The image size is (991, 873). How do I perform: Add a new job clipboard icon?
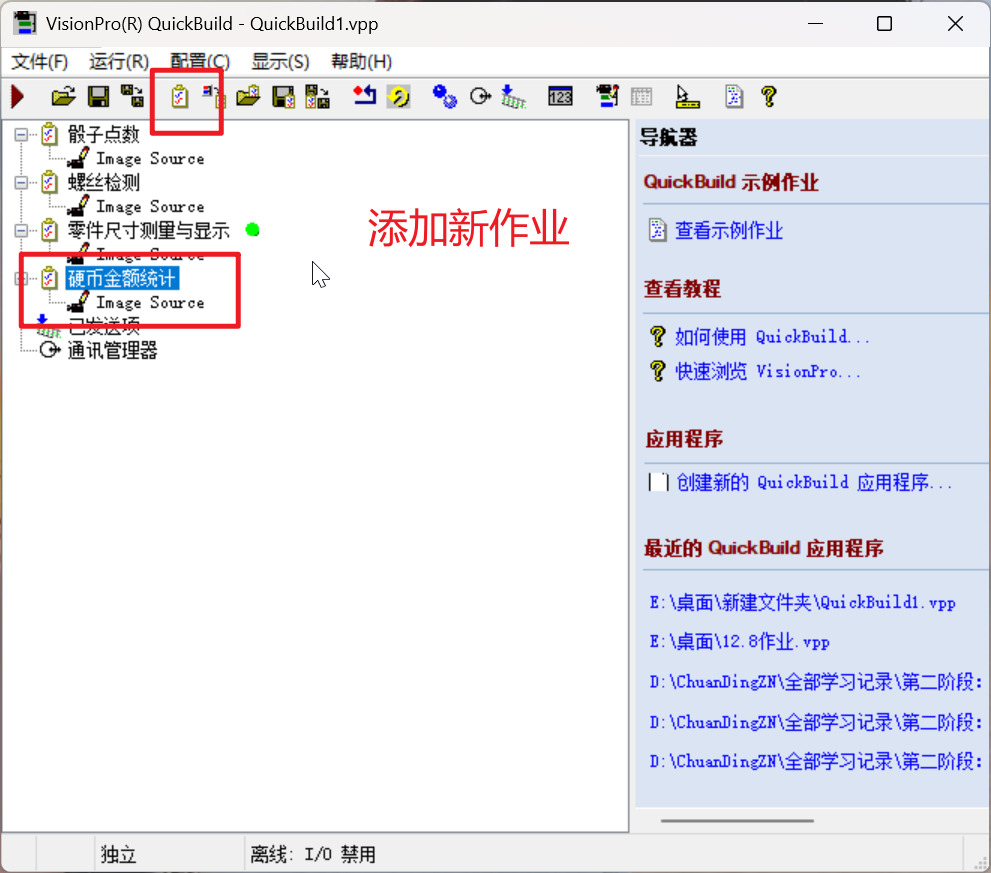(x=179, y=97)
